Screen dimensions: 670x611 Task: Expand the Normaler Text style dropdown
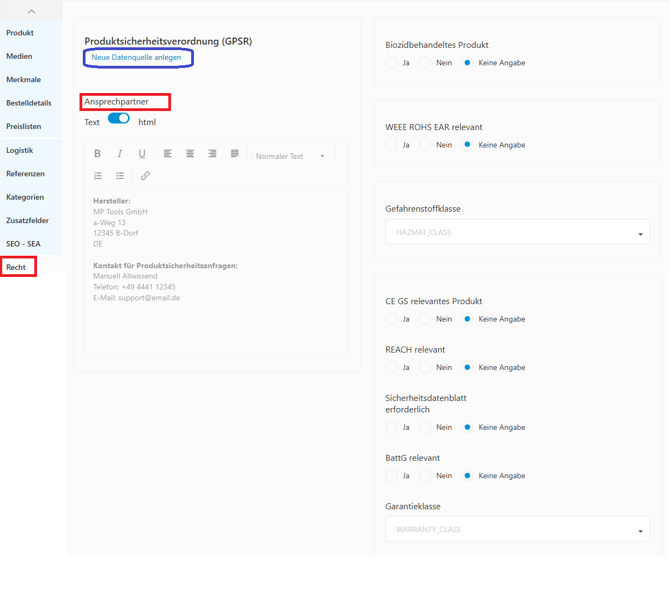point(290,156)
